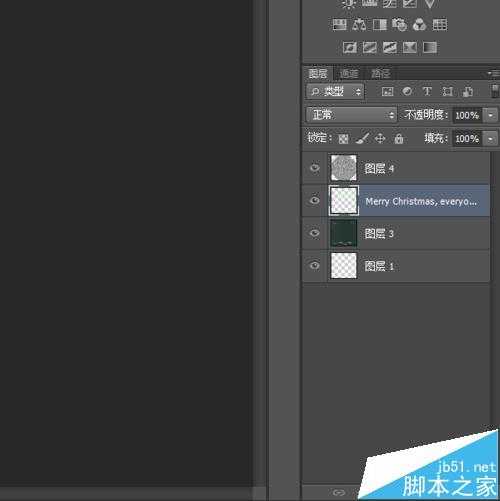Hide 图层 4 with eye icon
Viewport: 500px width, 501px height.
click(x=314, y=168)
